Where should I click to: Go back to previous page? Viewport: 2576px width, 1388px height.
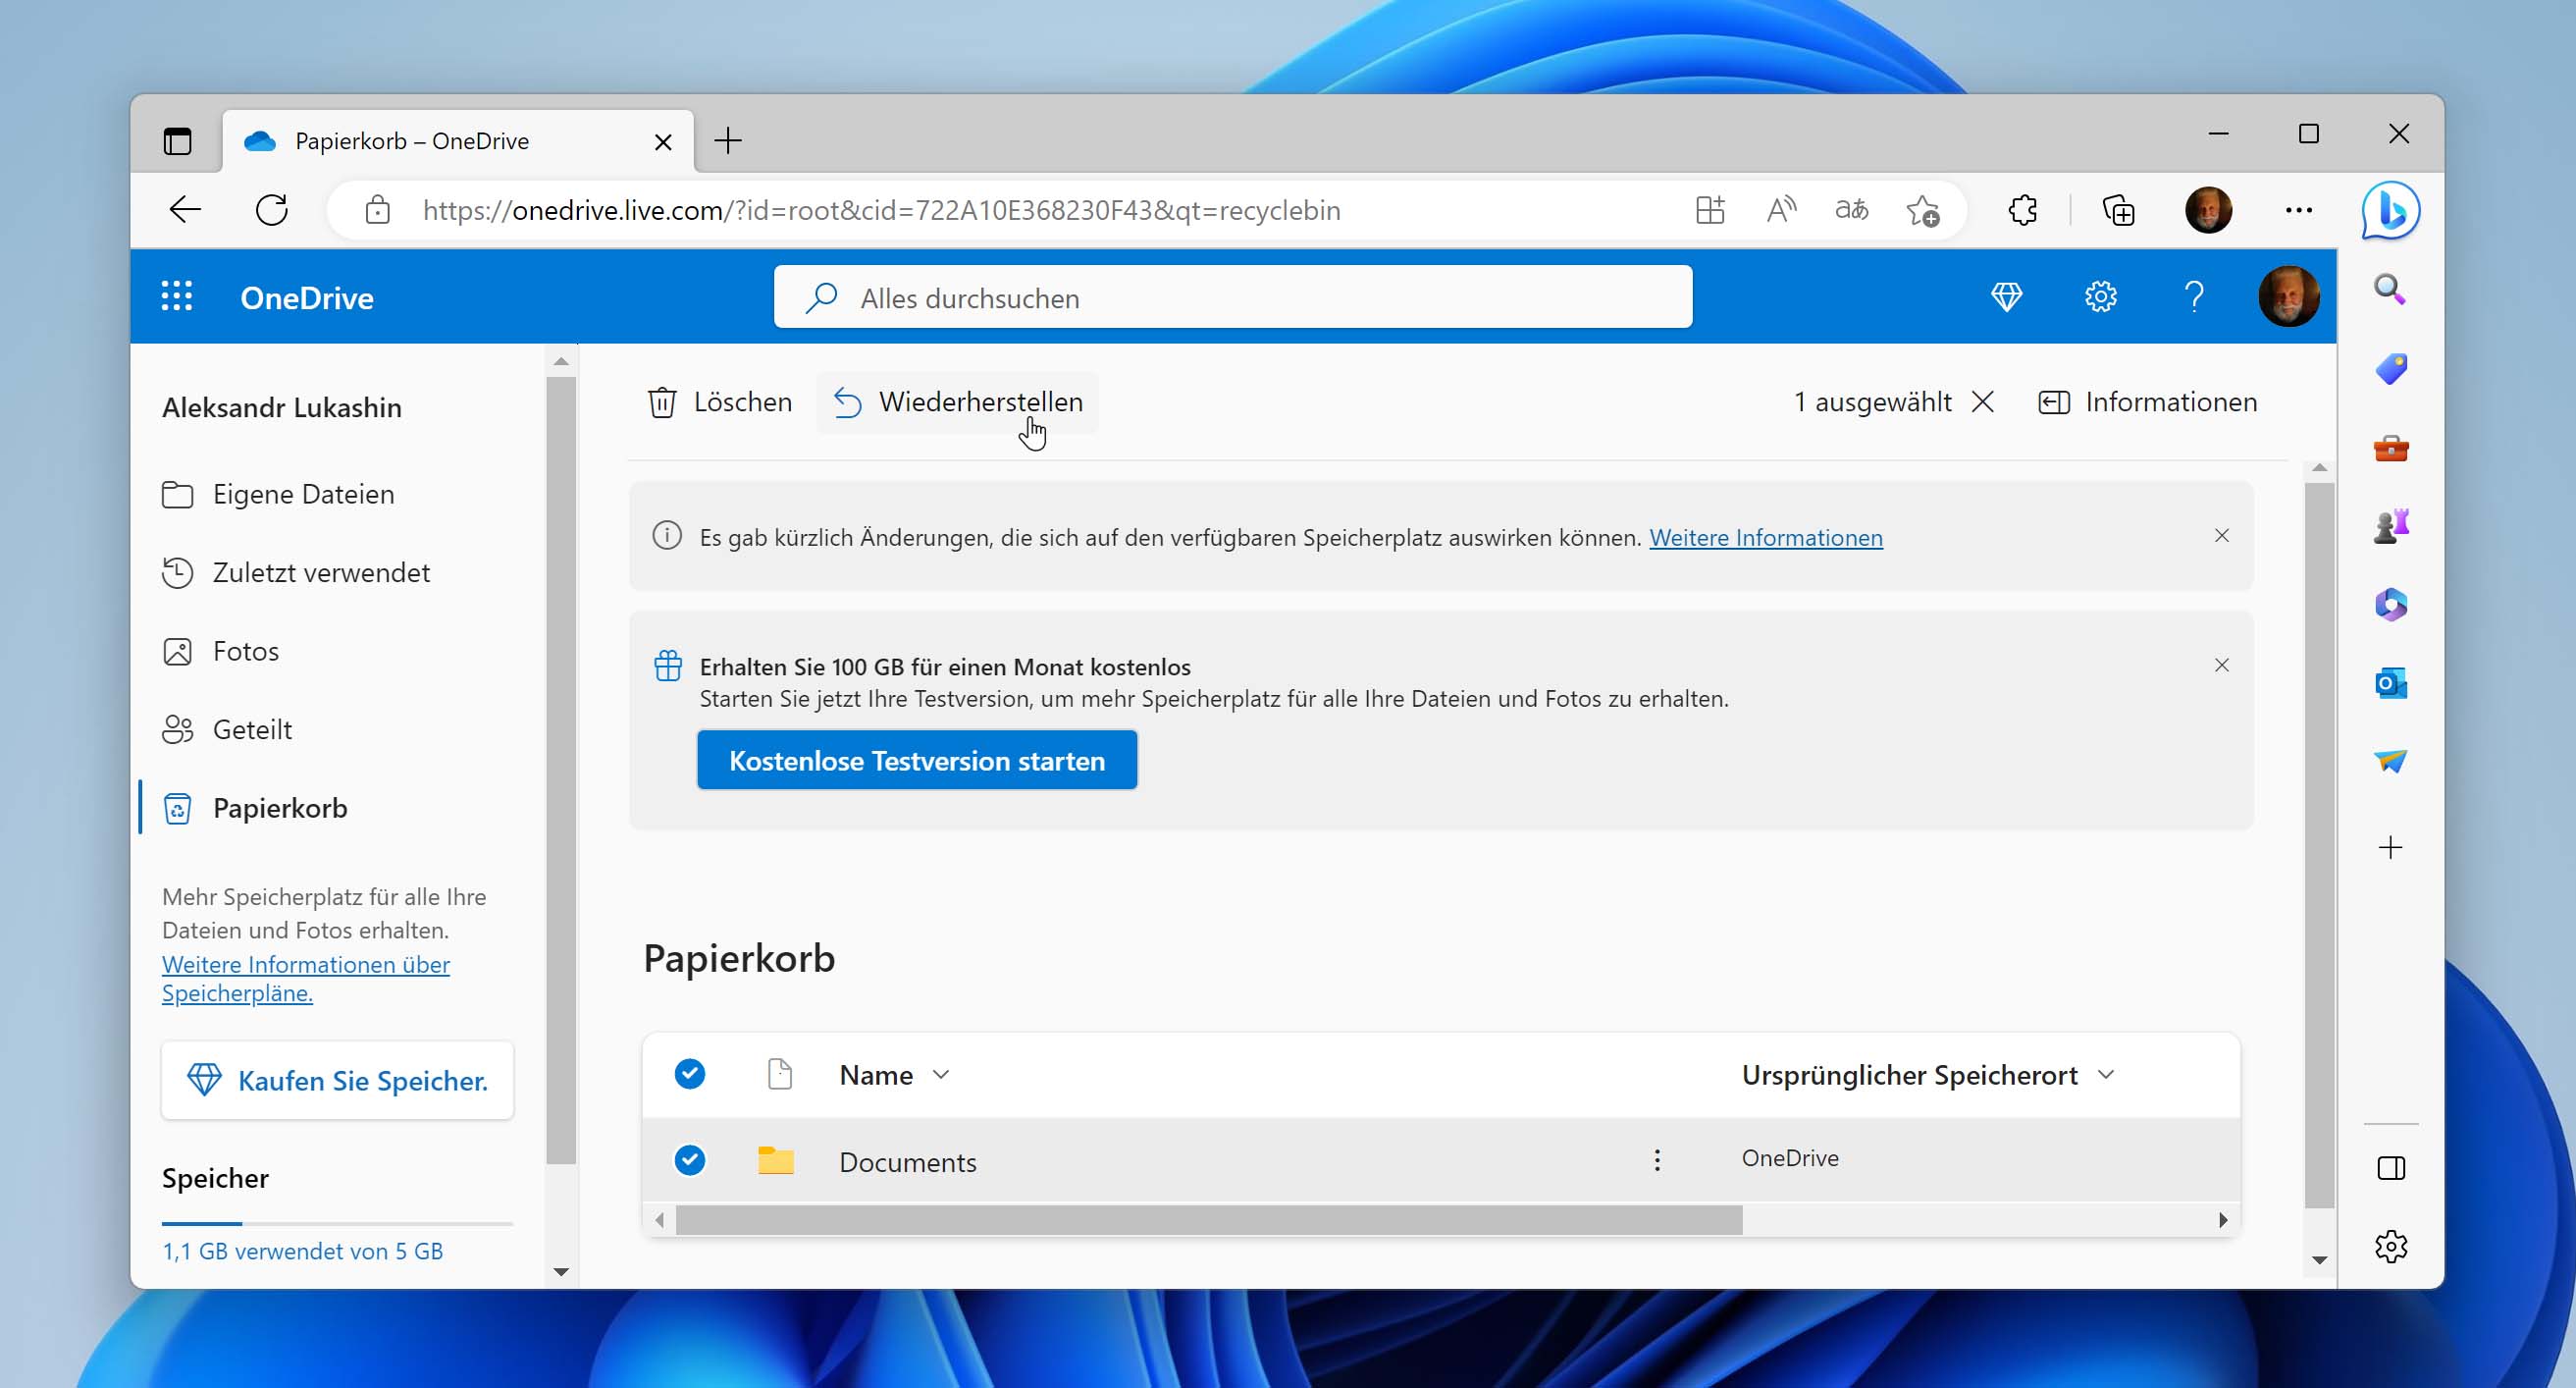tap(185, 210)
